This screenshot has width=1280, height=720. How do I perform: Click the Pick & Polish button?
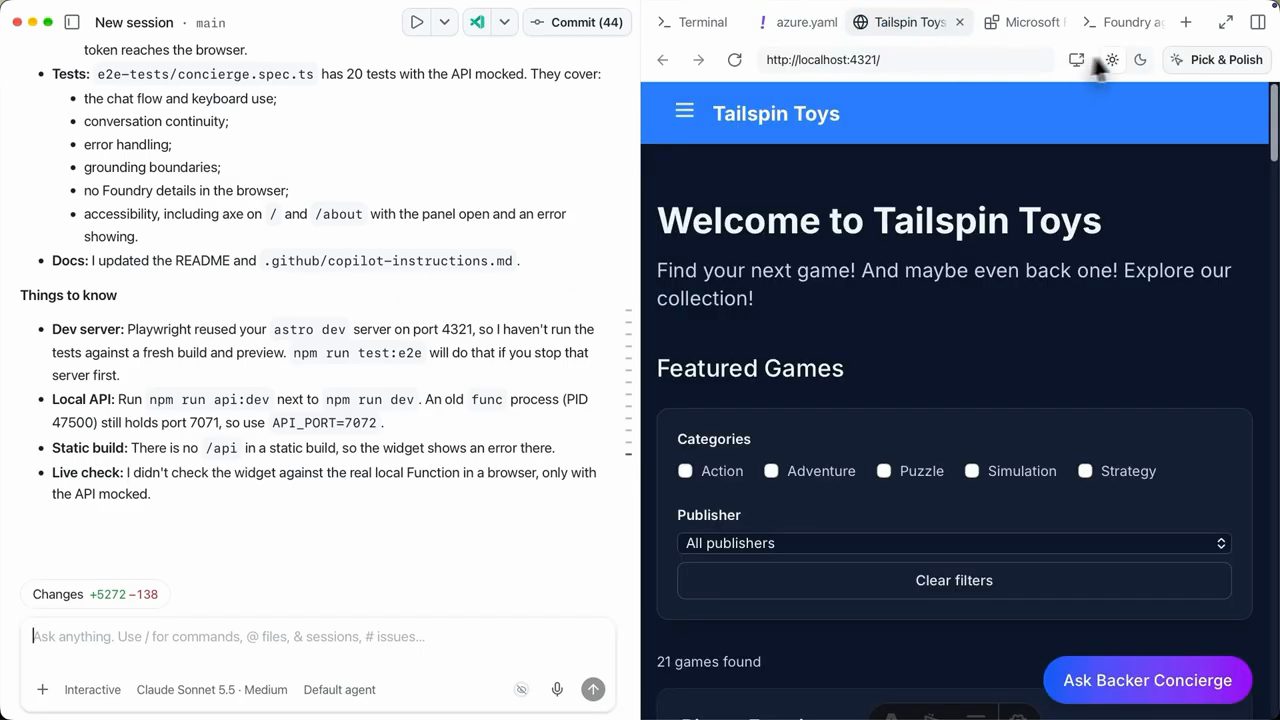(x=1216, y=60)
